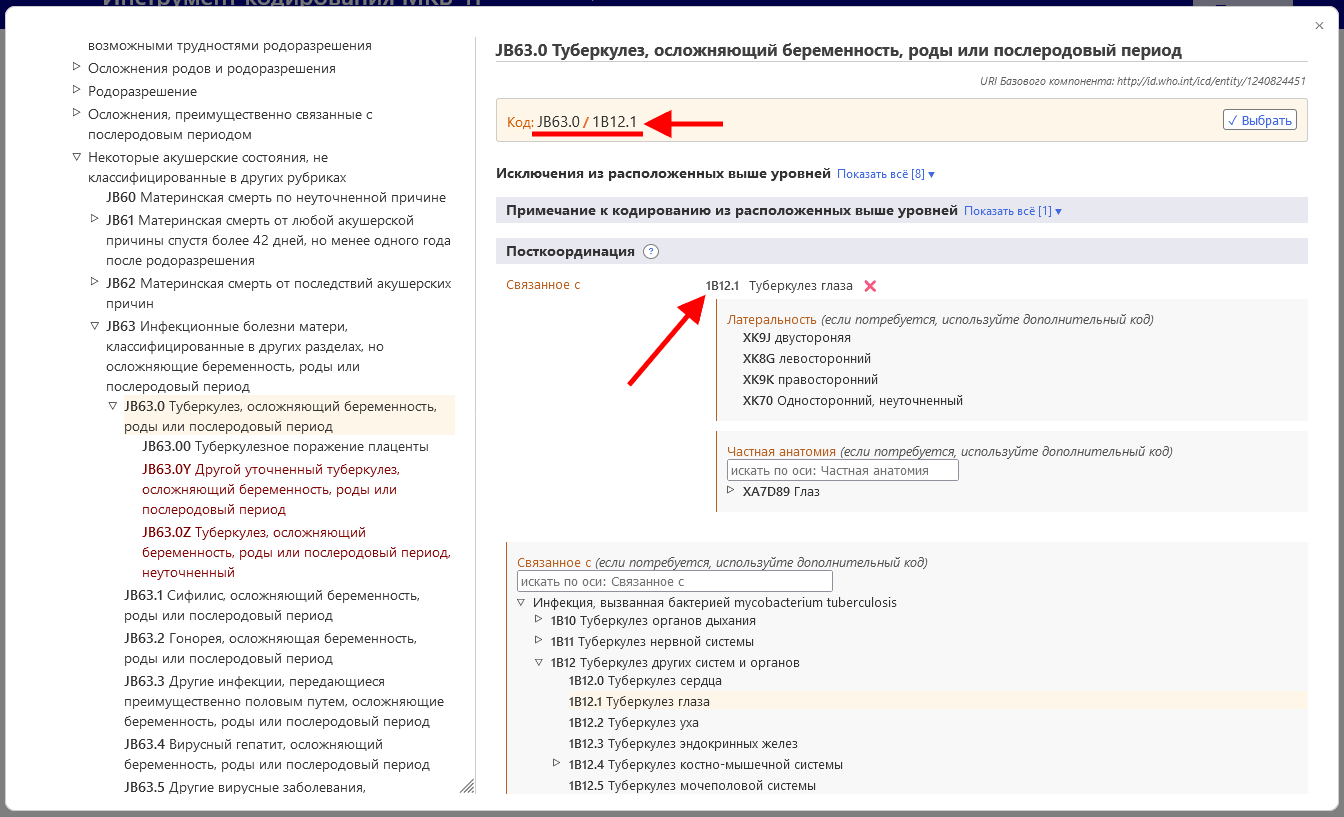
Task: Open the Посткоординация help question mark icon
Action: point(651,251)
